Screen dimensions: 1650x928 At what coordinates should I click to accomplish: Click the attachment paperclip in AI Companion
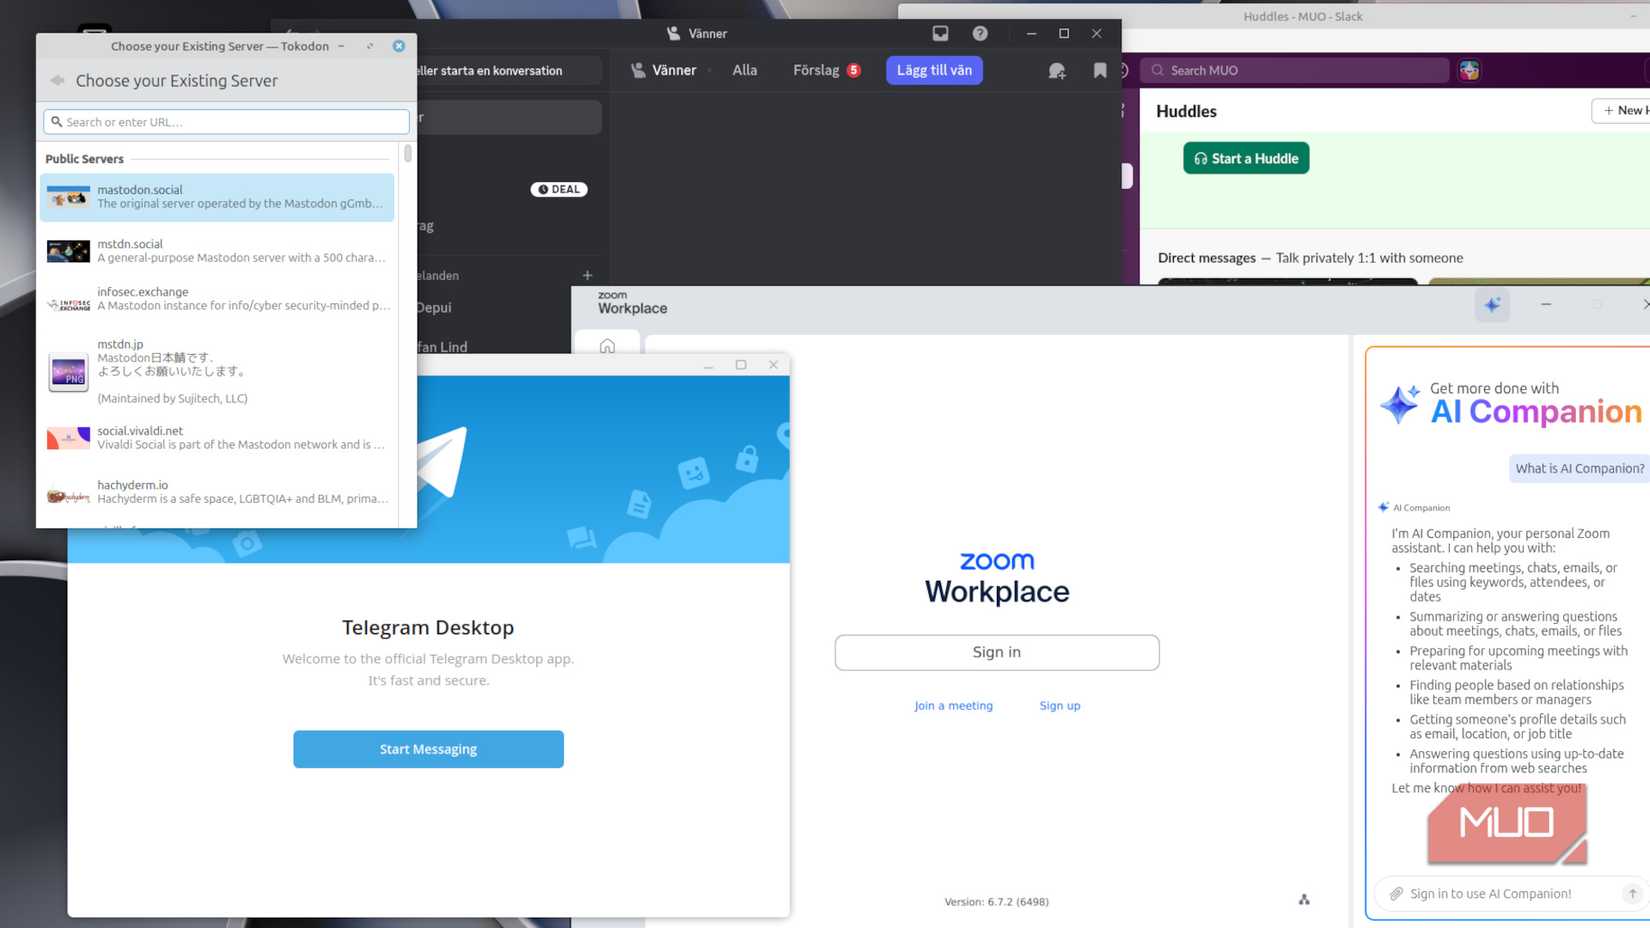pyautogui.click(x=1396, y=893)
